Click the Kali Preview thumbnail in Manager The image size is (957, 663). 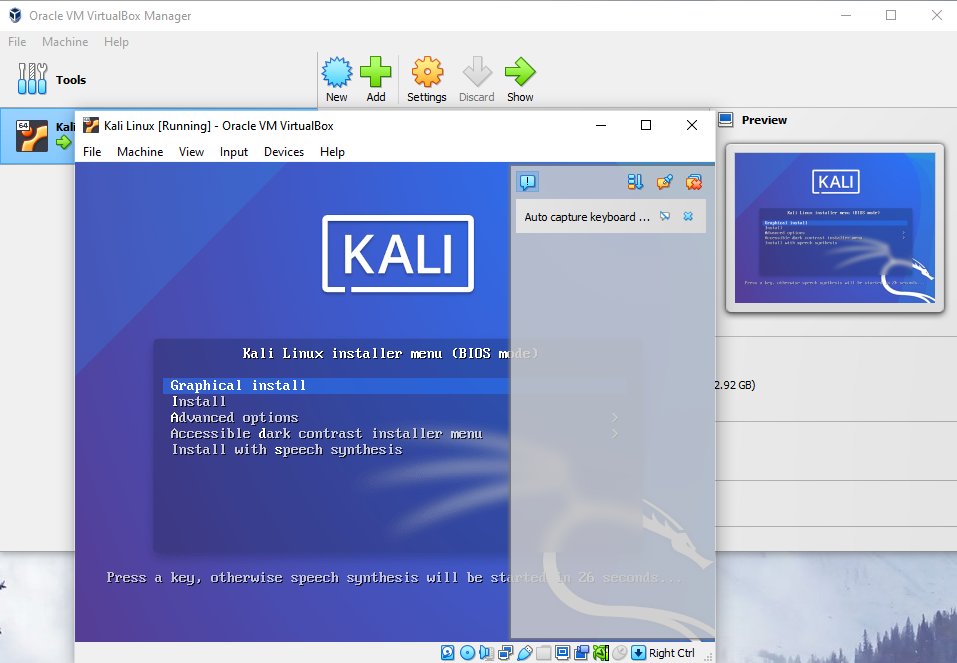[834, 228]
